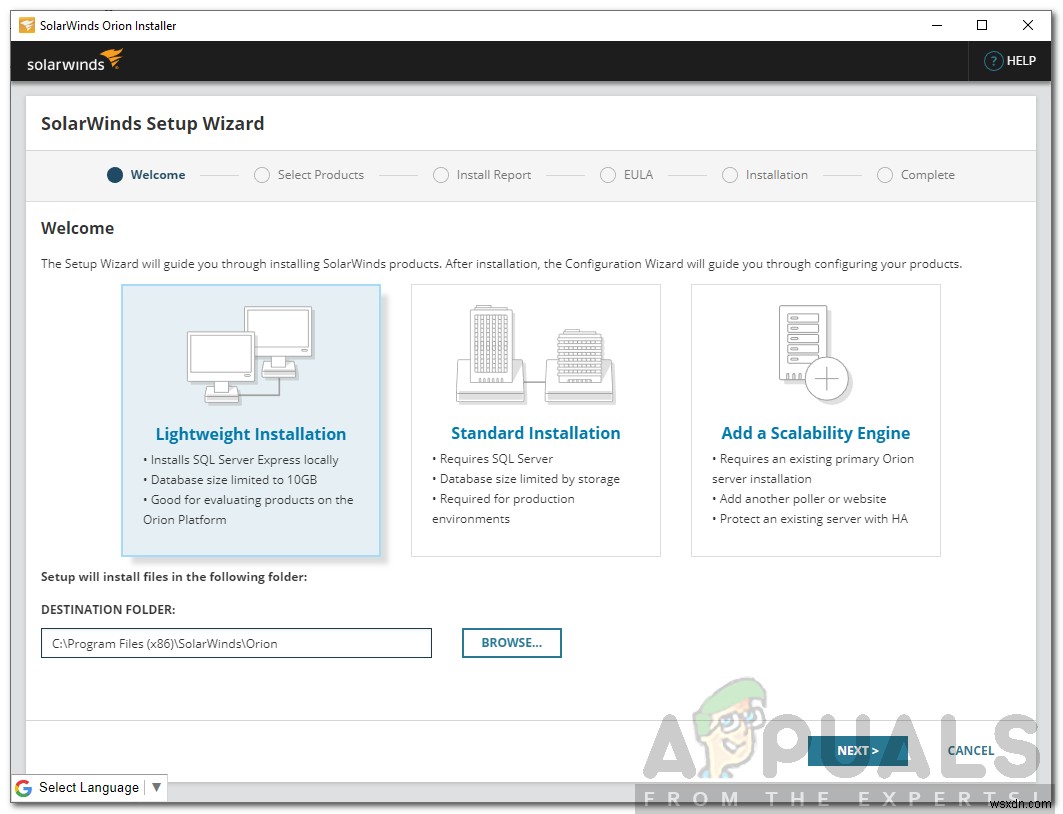
Task: Click the Scalability Engine server-plus illustration
Action: pos(814,353)
